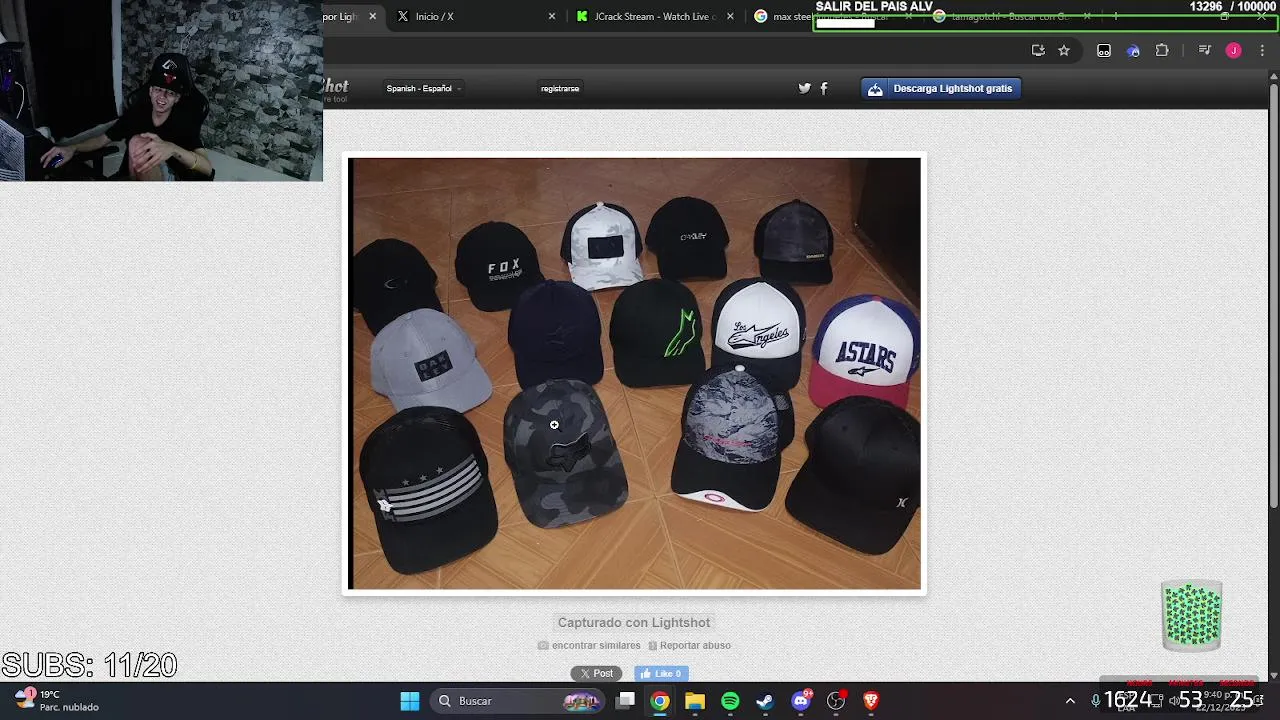Switch to the tamagotchi search tab
The height and width of the screenshot is (720, 1280).
pyautogui.click(x=1010, y=16)
